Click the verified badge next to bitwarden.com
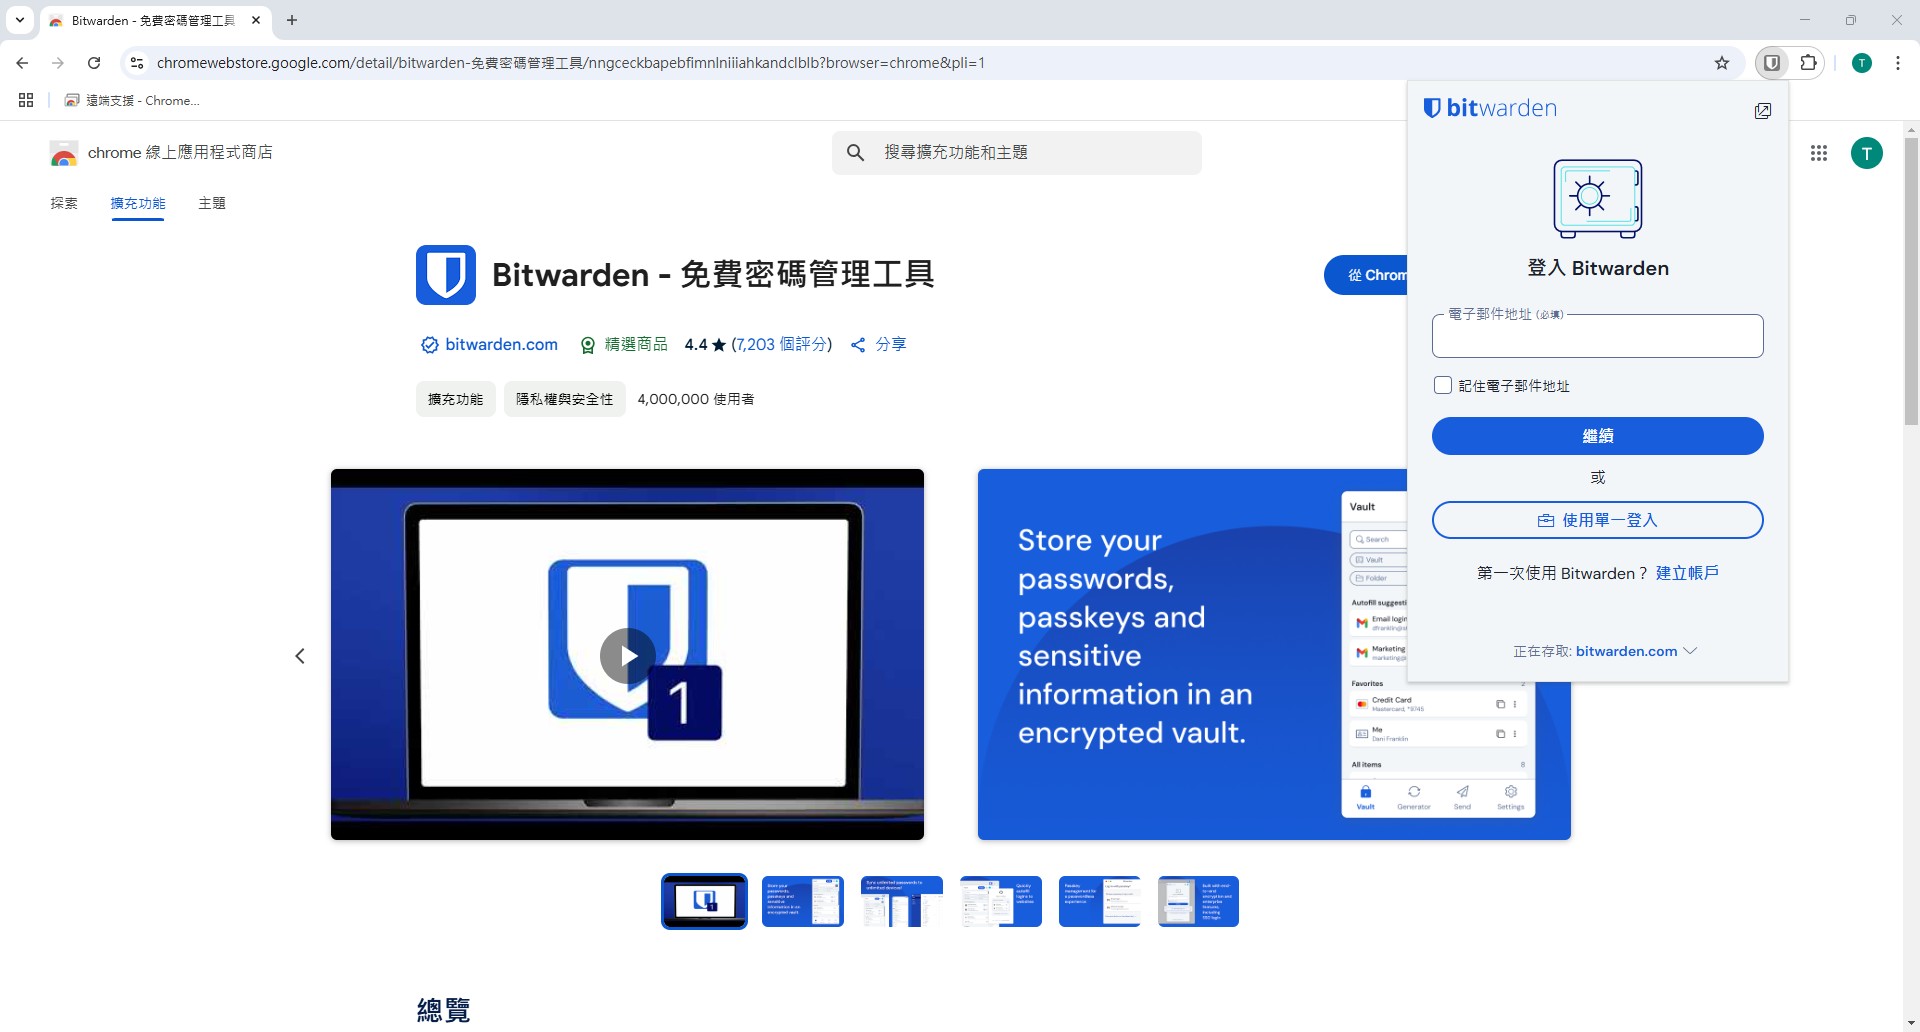 428,344
